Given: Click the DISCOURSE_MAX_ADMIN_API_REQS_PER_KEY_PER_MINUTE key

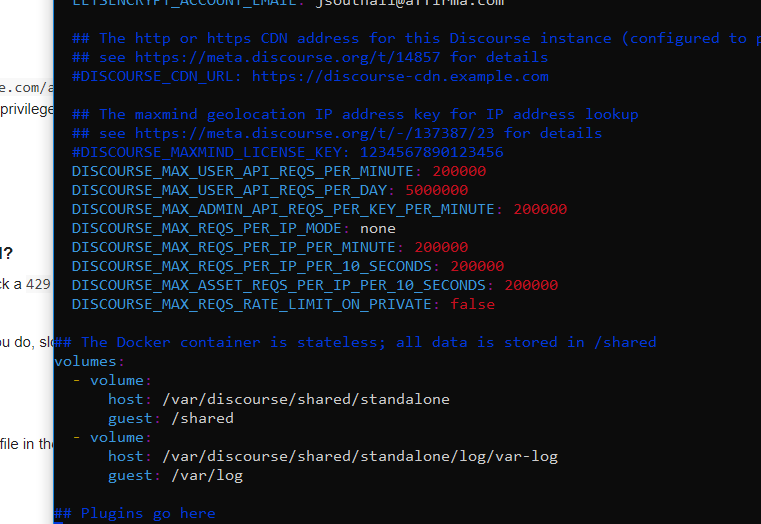Looking at the screenshot, I should click(x=283, y=209).
